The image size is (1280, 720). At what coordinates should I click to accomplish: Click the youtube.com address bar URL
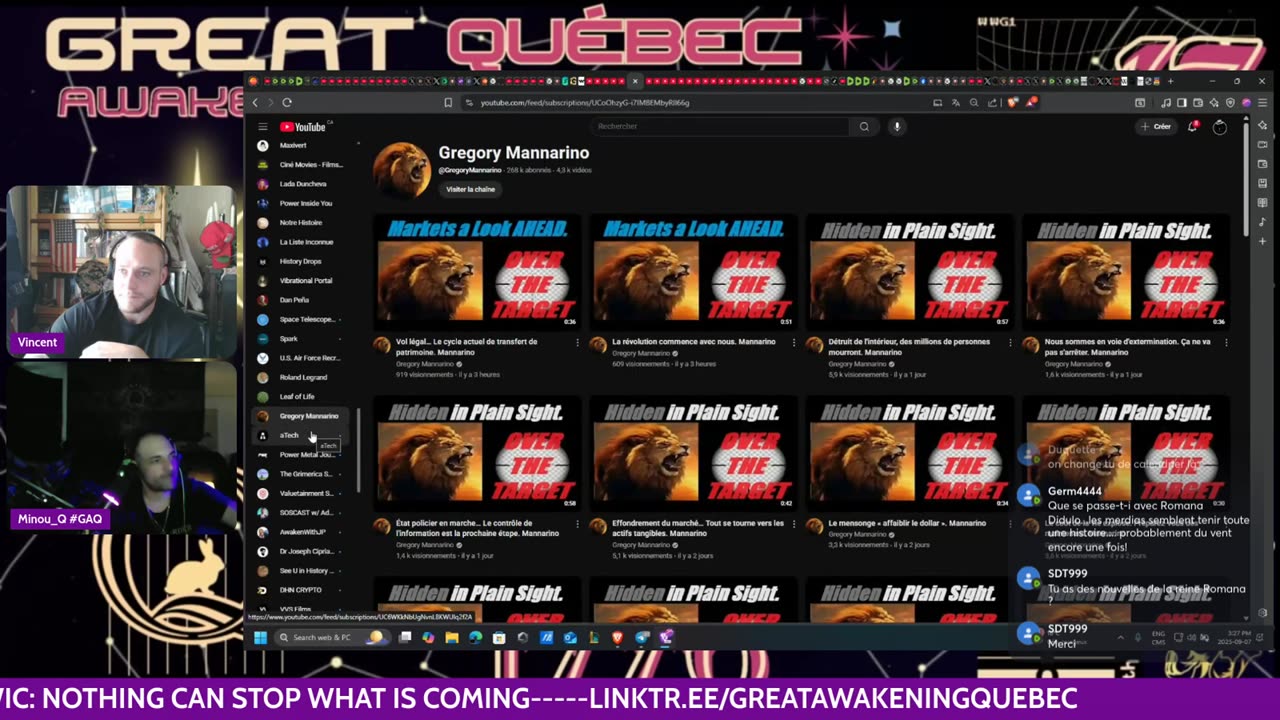585,102
